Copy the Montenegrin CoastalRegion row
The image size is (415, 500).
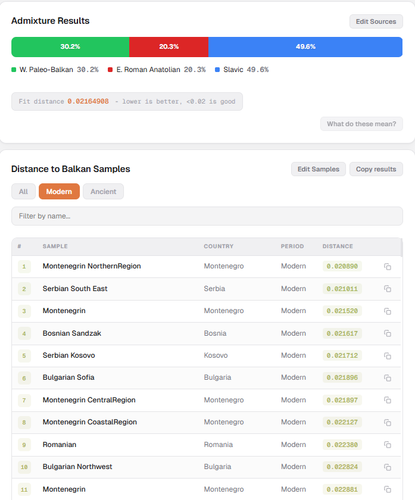tap(387, 422)
